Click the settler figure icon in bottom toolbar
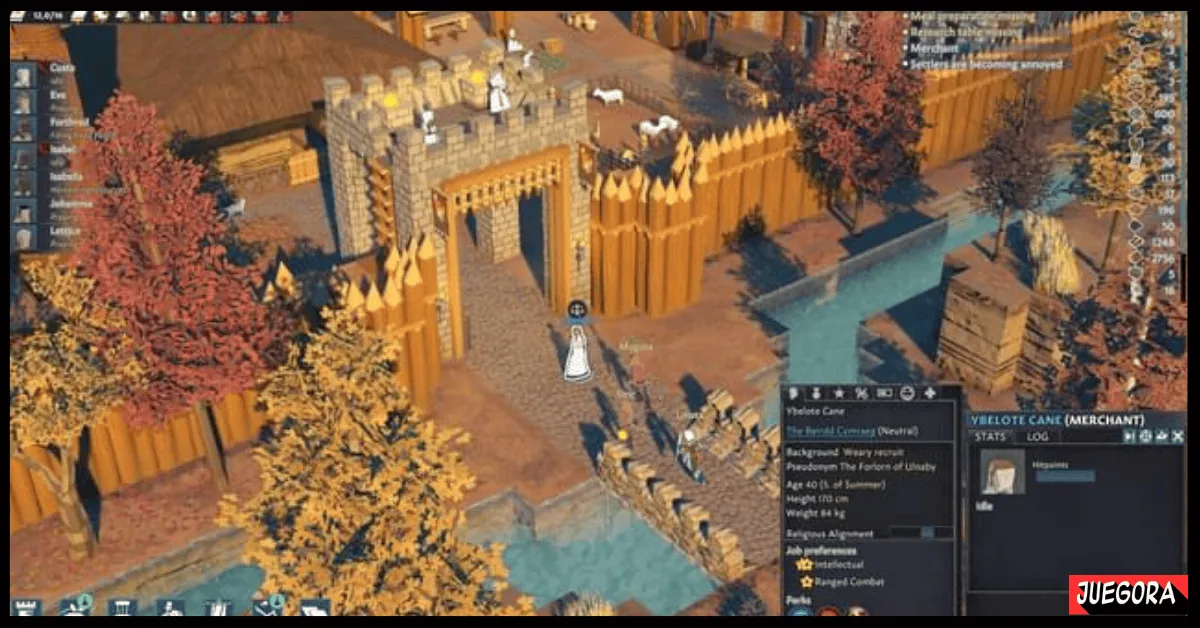1200x628 pixels. pyautogui.click(x=170, y=607)
